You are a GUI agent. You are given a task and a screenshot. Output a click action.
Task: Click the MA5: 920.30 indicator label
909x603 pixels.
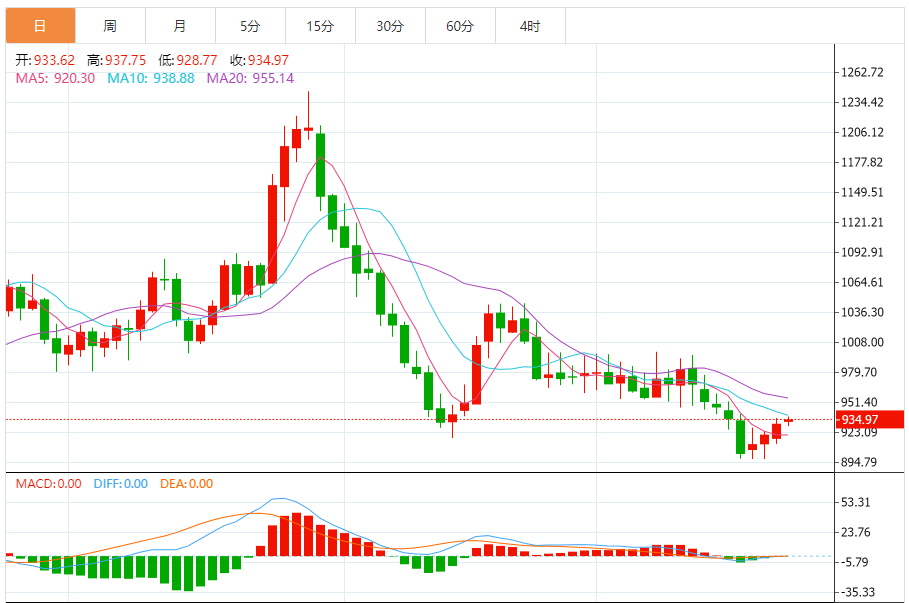[55, 78]
